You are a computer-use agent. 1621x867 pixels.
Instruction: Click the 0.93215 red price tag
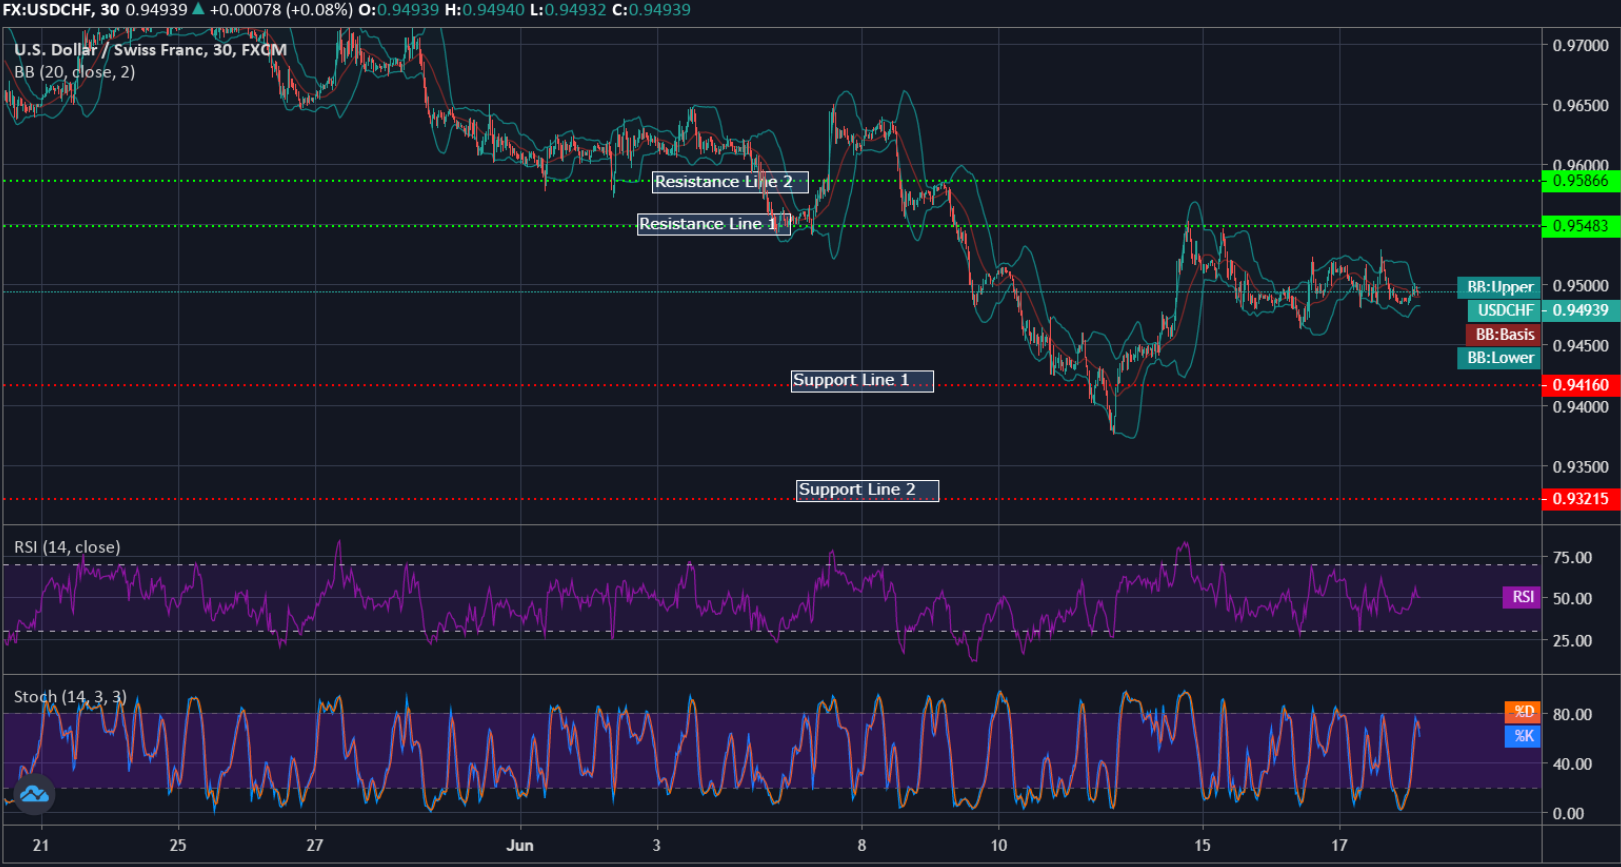[1580, 499]
